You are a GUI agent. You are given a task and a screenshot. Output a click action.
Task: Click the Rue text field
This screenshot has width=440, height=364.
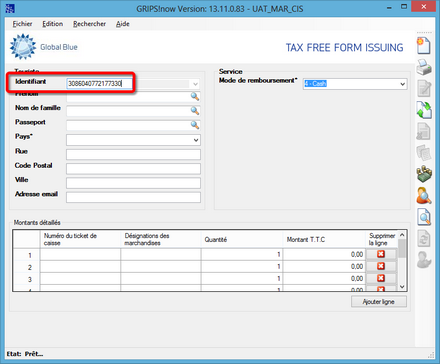tap(133, 154)
